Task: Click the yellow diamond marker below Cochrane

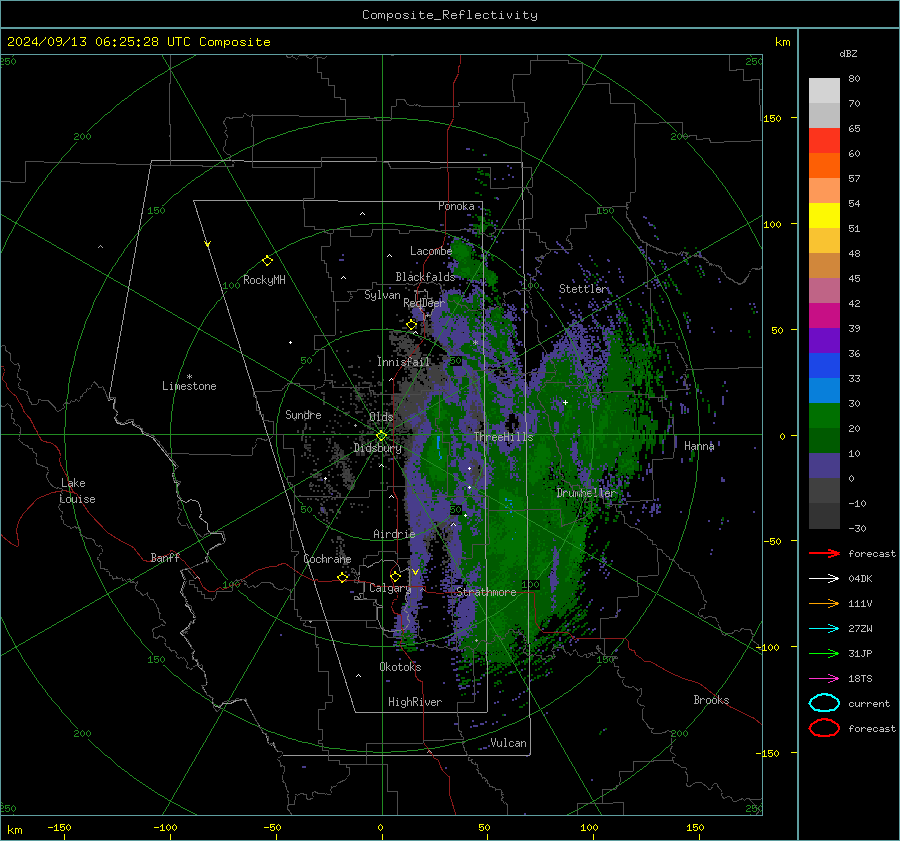Action: coord(343,577)
